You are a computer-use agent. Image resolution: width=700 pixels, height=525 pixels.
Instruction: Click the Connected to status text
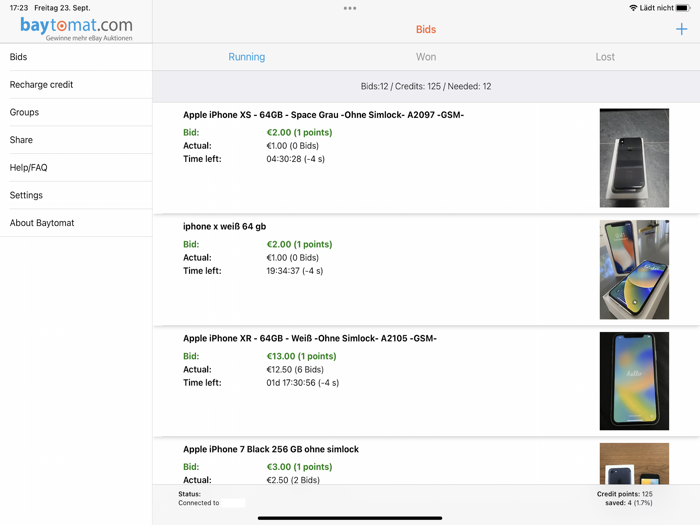tap(199, 503)
